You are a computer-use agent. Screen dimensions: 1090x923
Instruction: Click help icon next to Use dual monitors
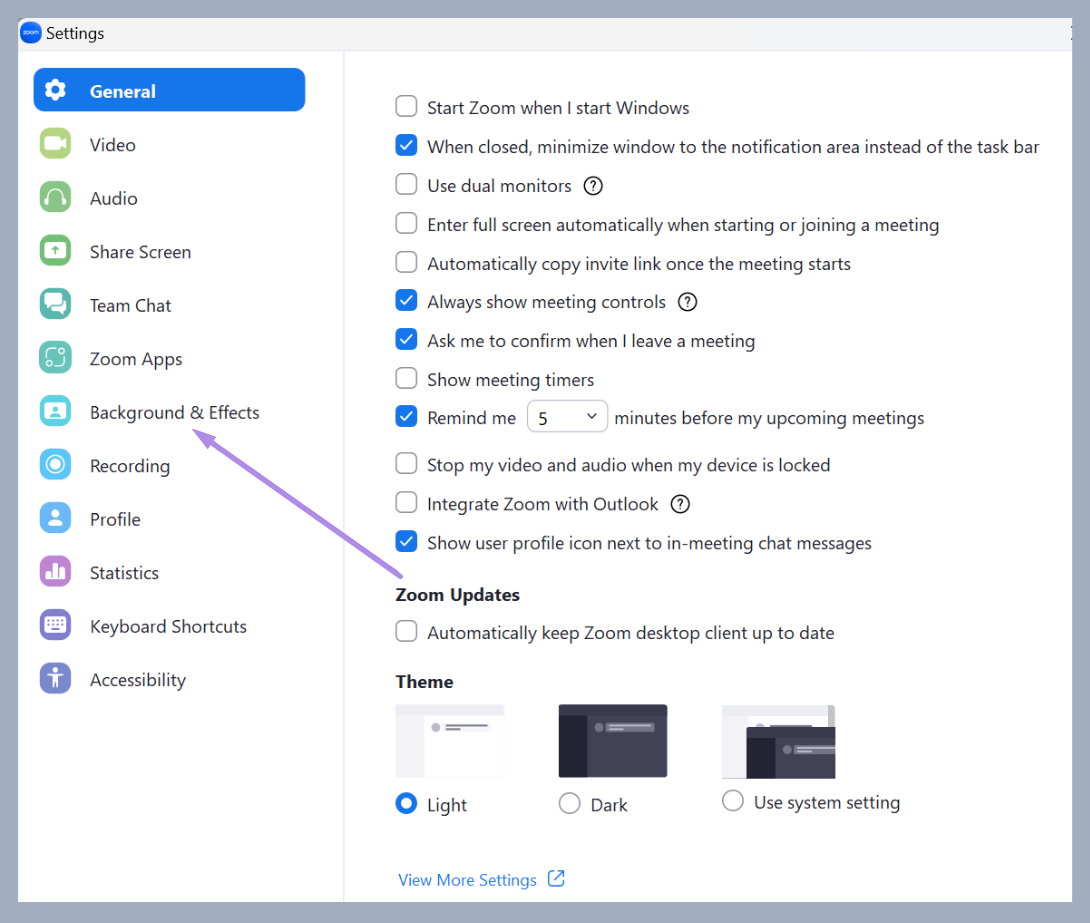pos(593,186)
